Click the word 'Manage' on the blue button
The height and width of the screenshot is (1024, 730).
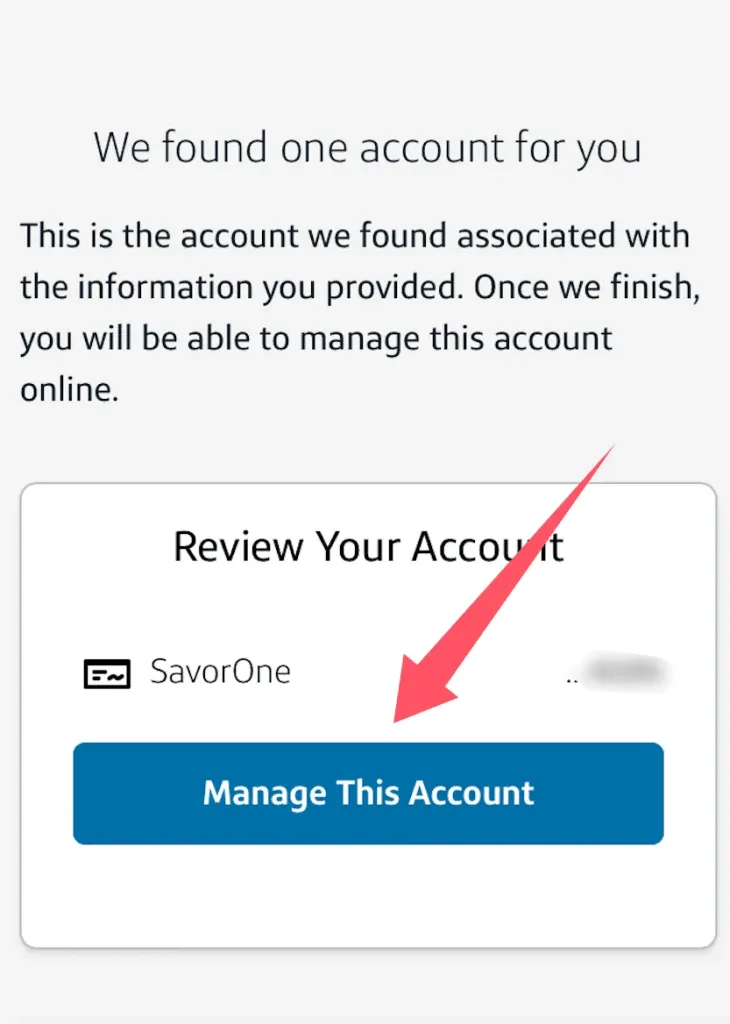tap(264, 794)
